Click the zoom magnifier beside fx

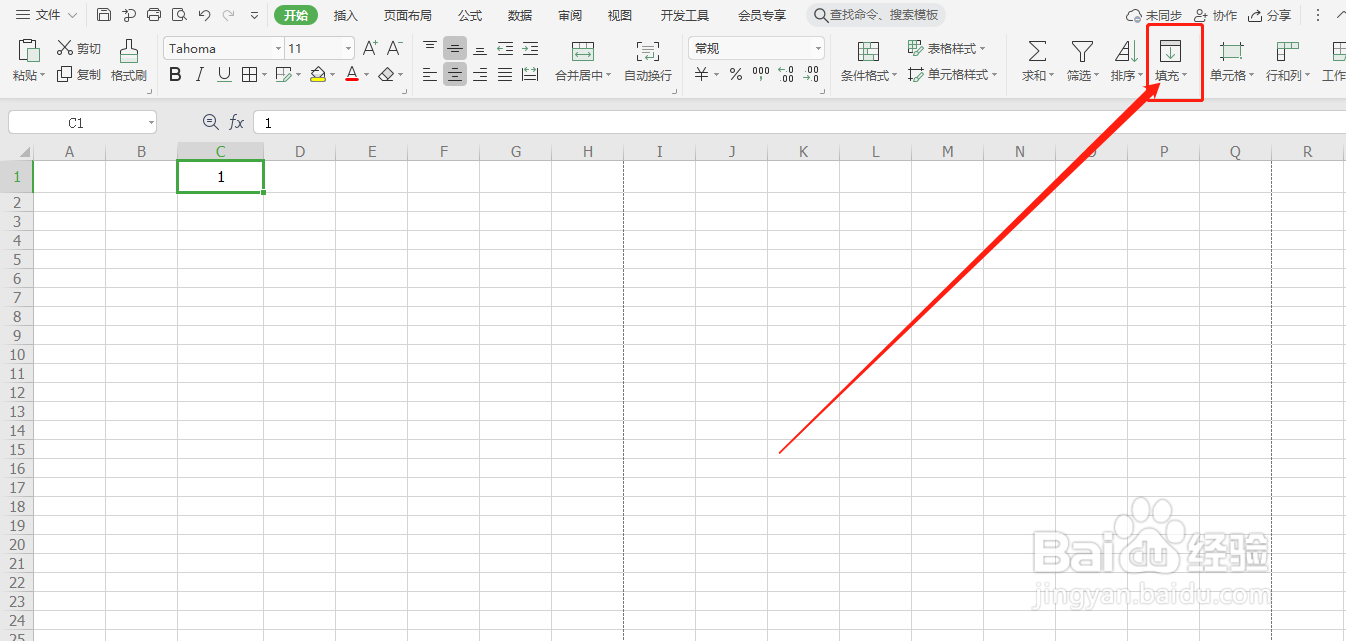(210, 122)
